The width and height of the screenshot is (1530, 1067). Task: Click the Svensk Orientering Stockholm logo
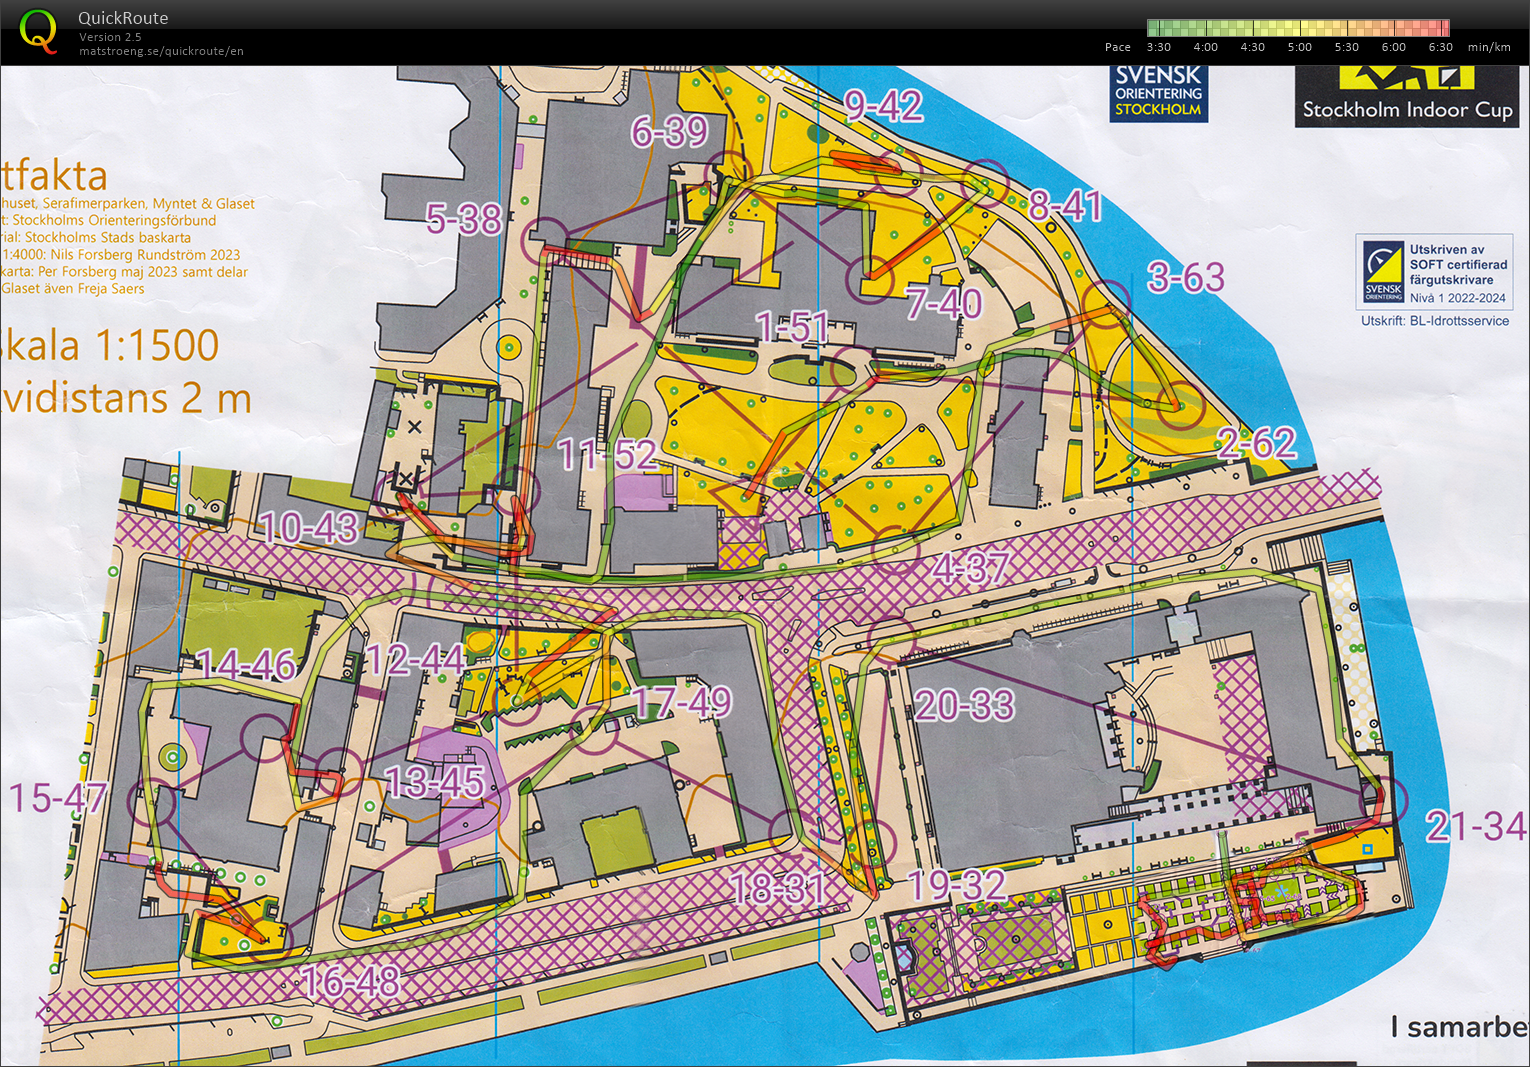click(1158, 93)
